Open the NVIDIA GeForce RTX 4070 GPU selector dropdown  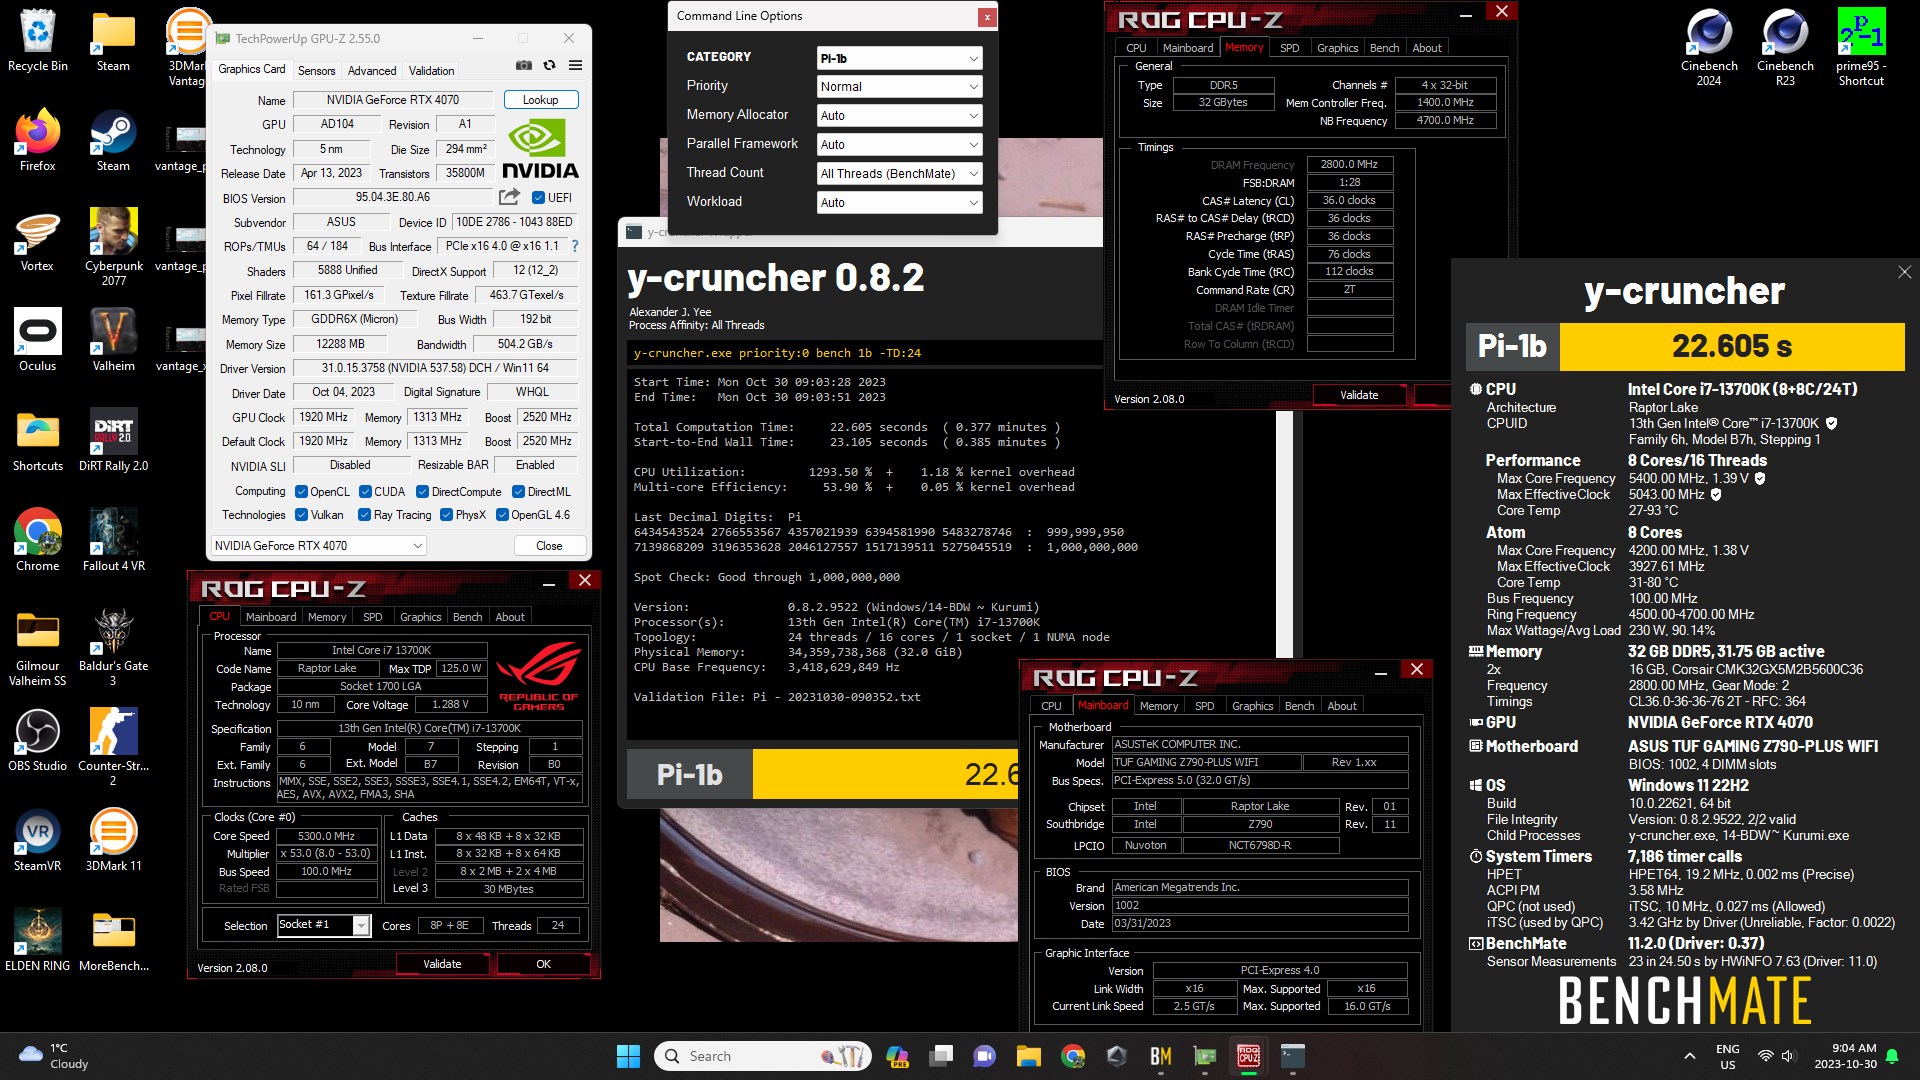point(318,546)
